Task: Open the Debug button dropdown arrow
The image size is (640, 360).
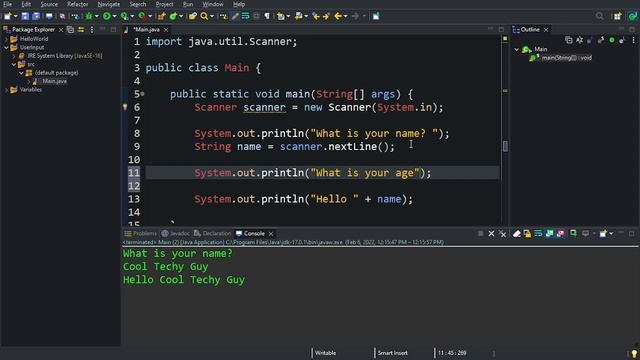Action: [96, 16]
